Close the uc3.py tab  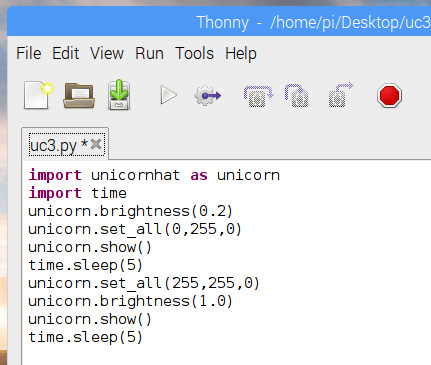coord(96,144)
